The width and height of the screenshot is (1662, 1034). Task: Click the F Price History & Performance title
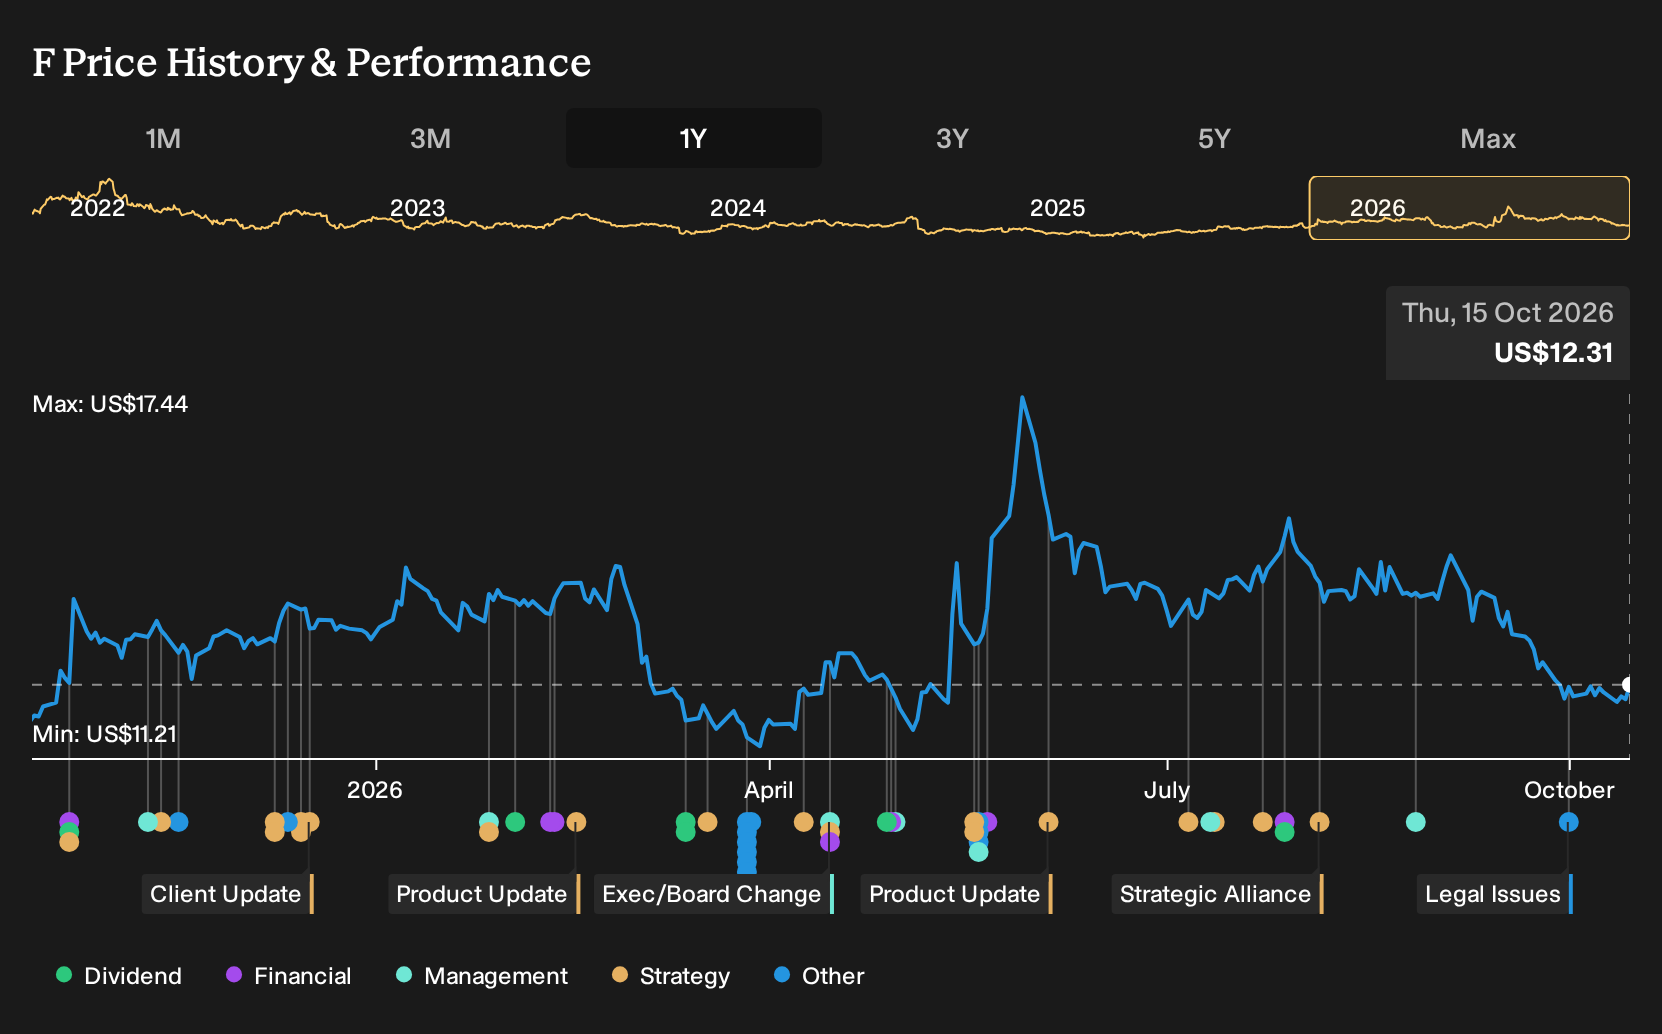click(x=312, y=63)
